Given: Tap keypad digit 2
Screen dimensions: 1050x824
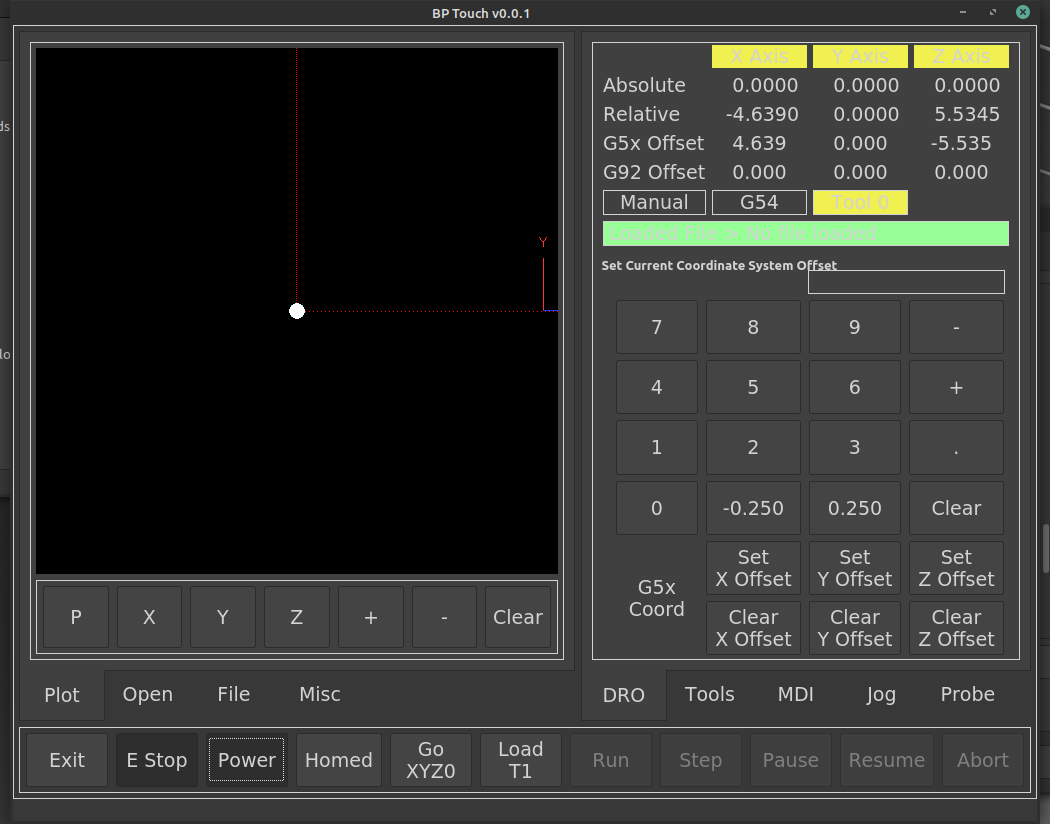Looking at the screenshot, I should point(753,448).
